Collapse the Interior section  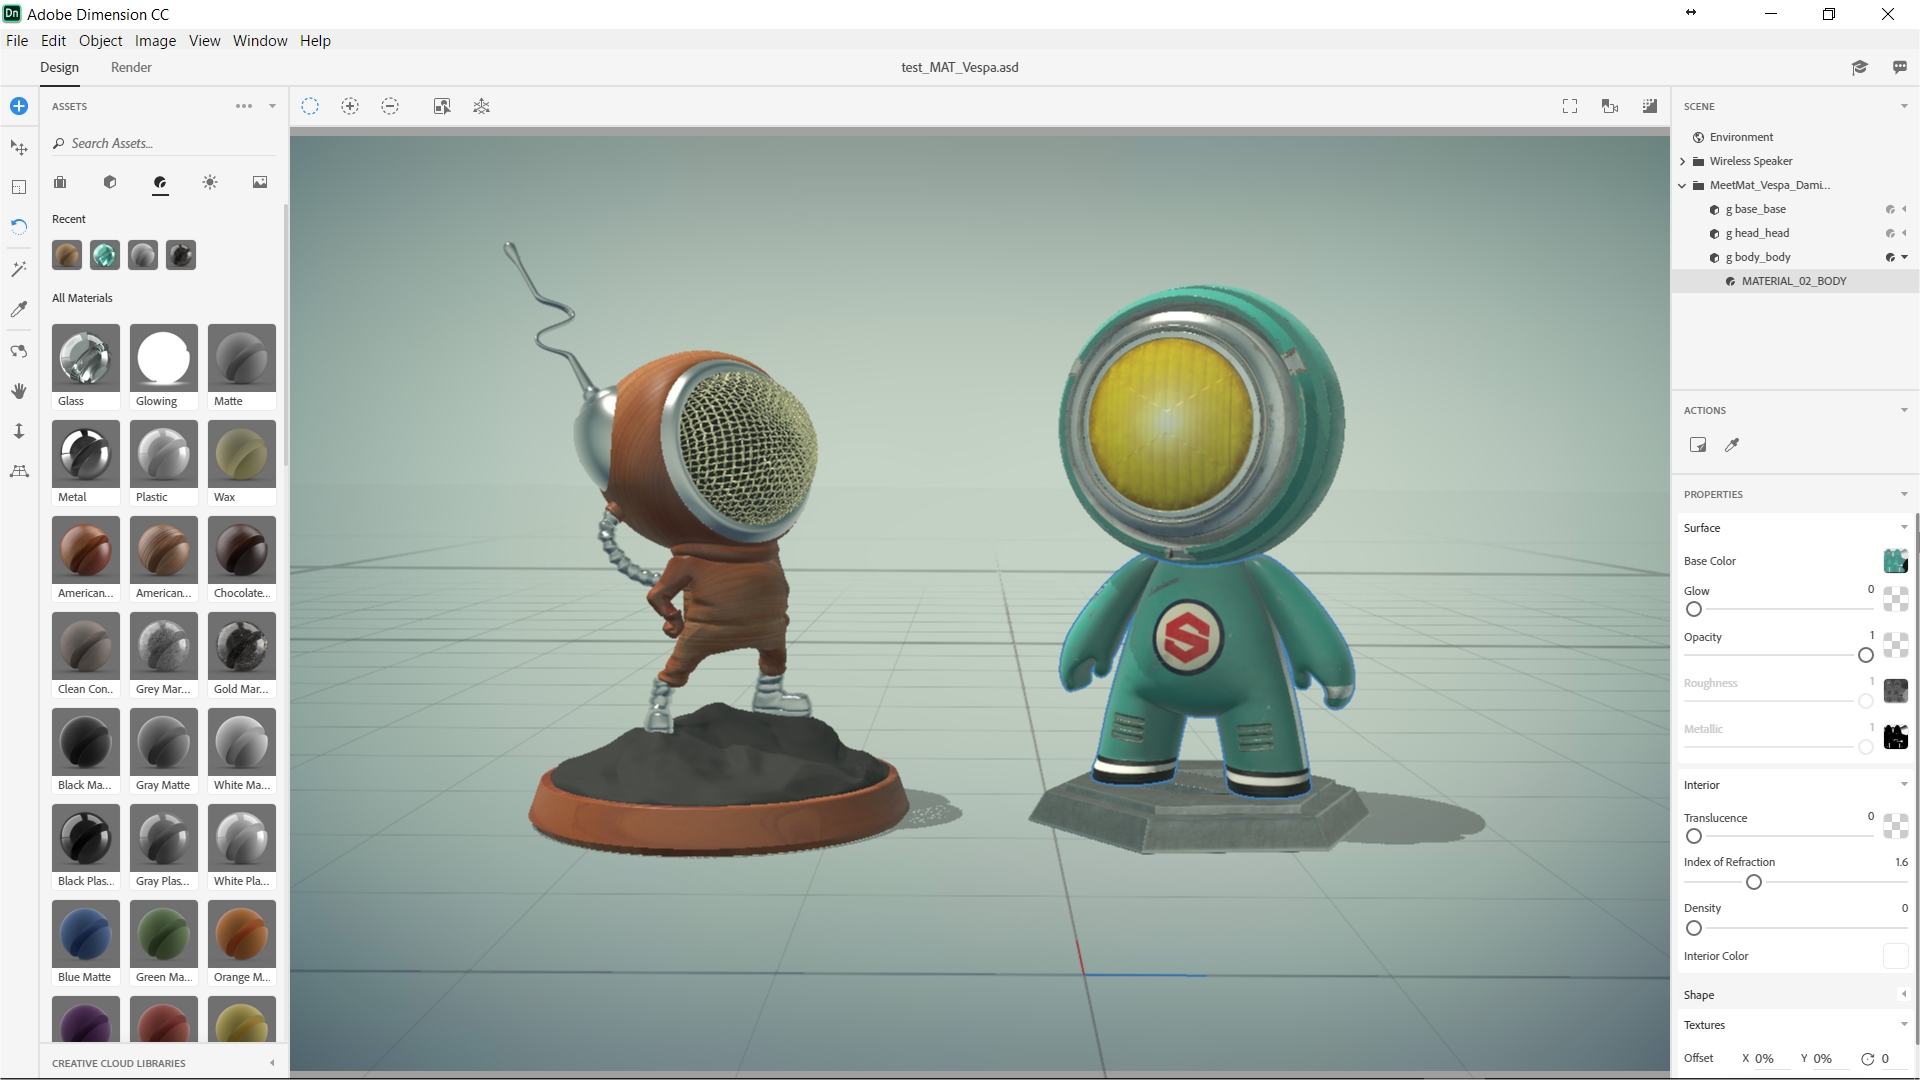[1904, 784]
